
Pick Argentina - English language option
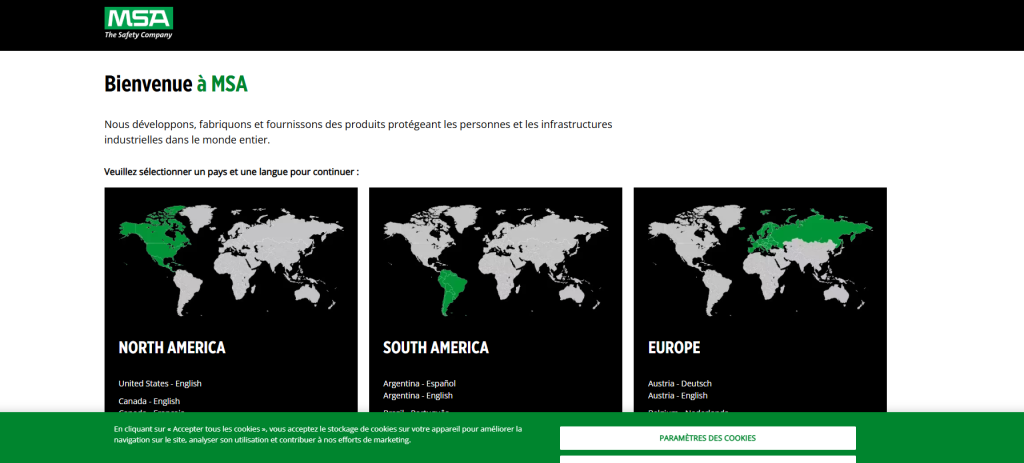coord(418,396)
